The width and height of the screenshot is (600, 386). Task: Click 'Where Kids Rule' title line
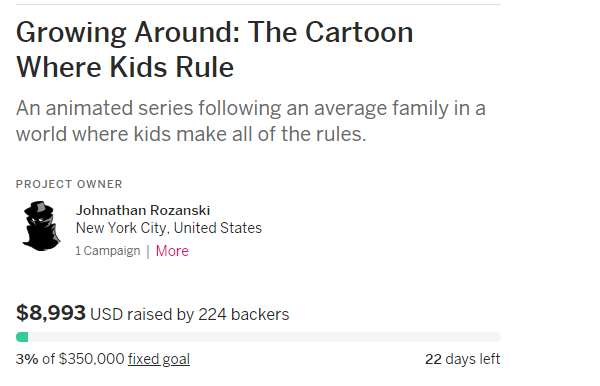[125, 67]
